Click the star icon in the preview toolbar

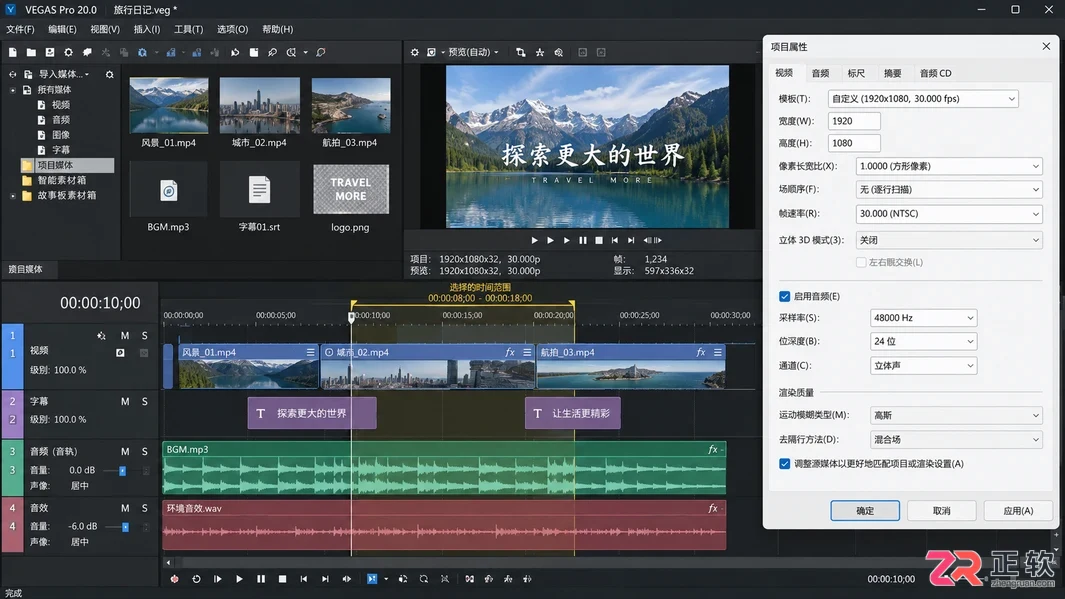click(540, 52)
